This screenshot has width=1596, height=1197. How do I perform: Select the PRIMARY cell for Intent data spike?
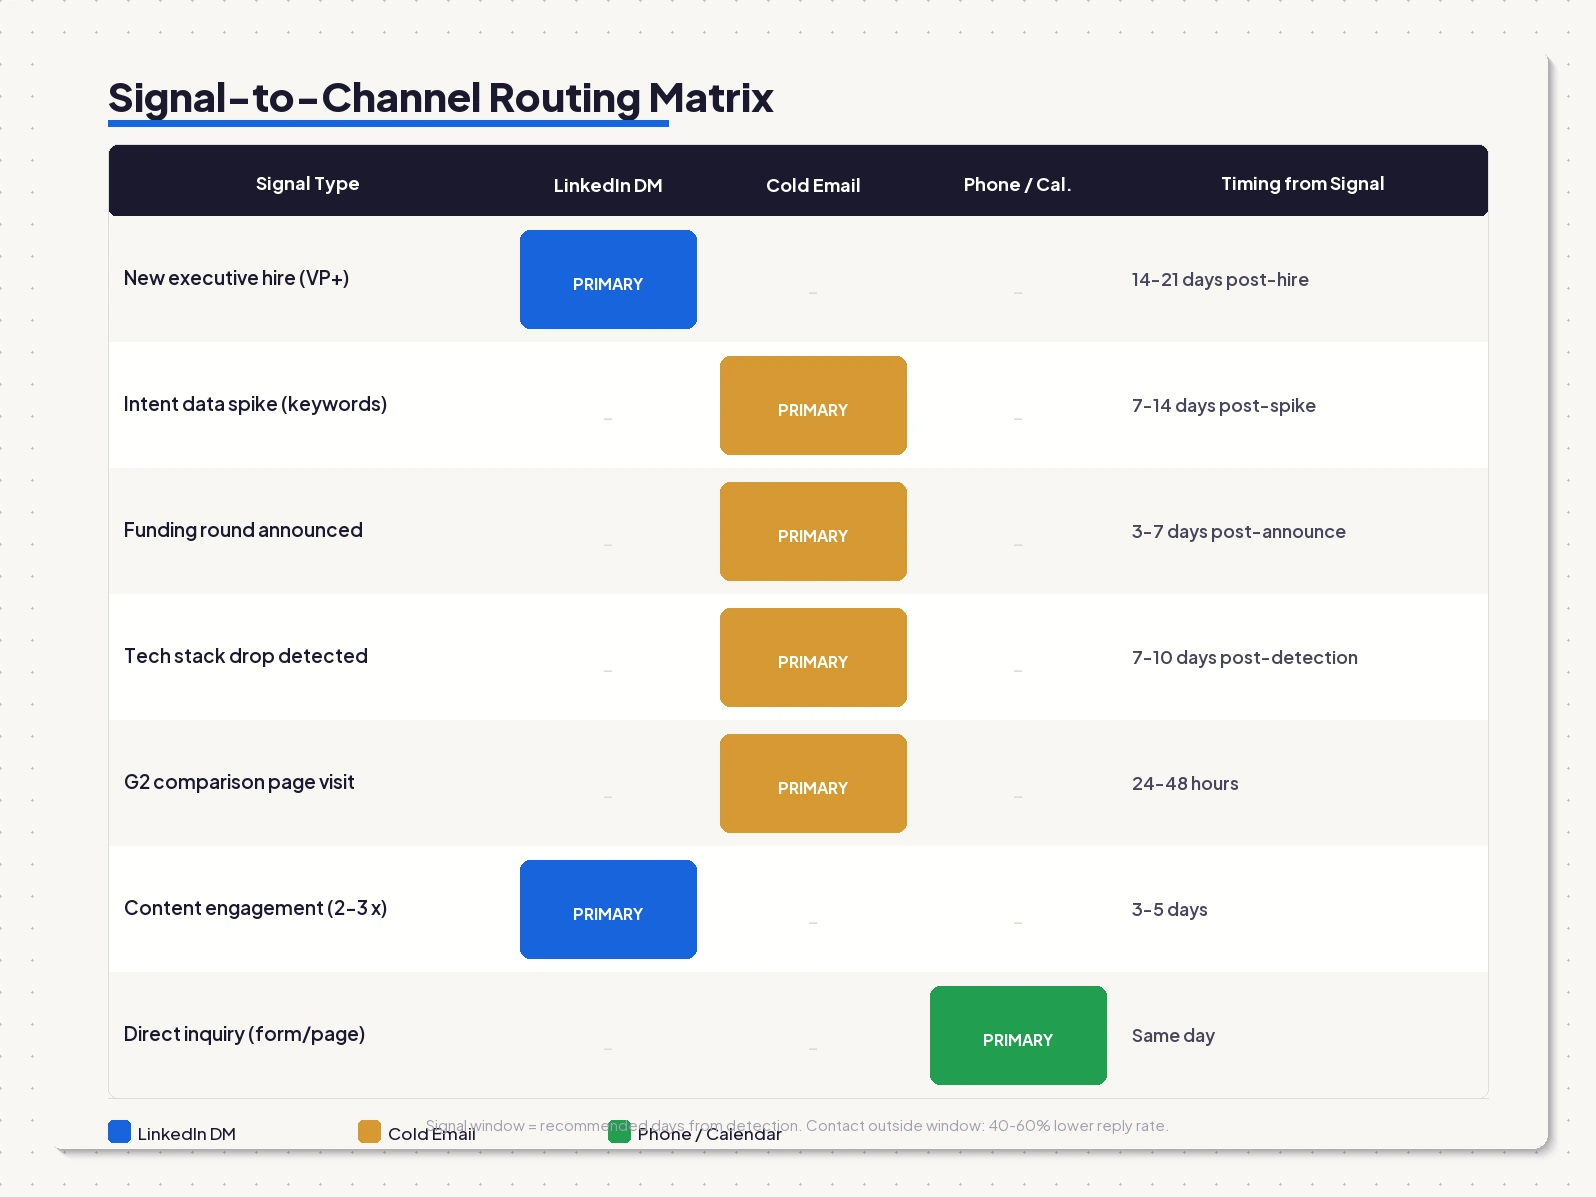813,405
